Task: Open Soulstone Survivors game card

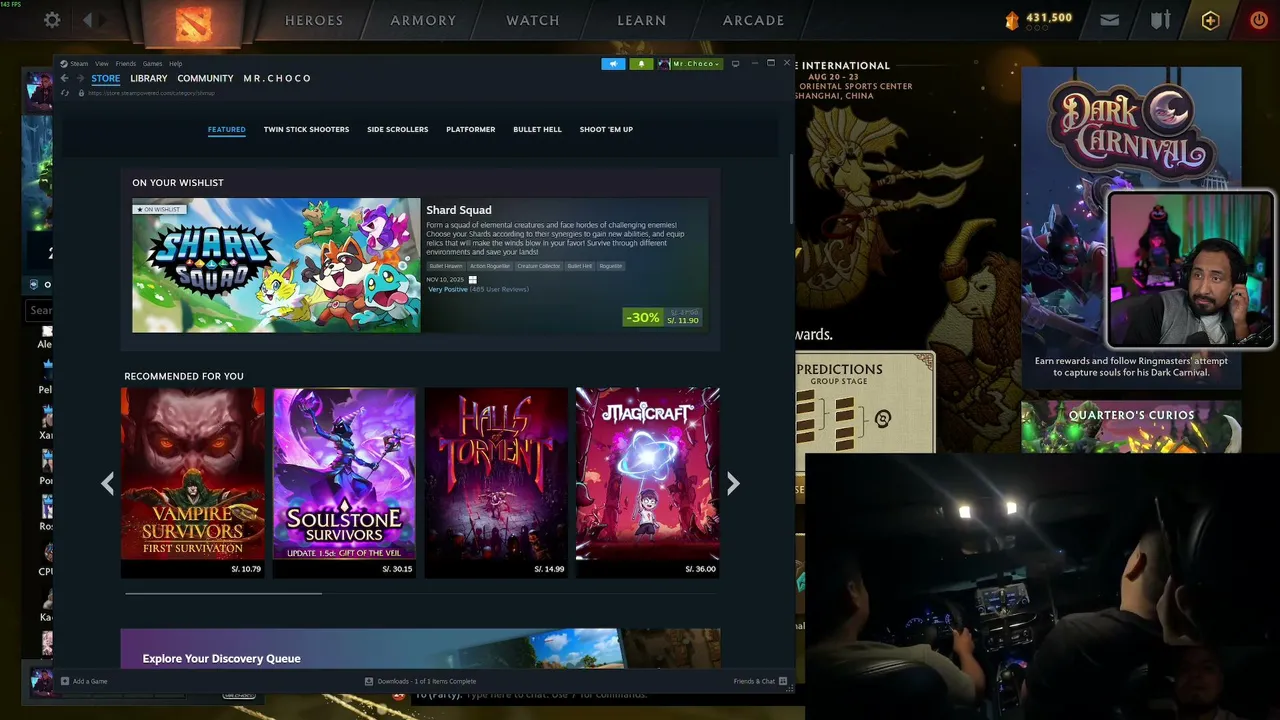Action: click(344, 482)
